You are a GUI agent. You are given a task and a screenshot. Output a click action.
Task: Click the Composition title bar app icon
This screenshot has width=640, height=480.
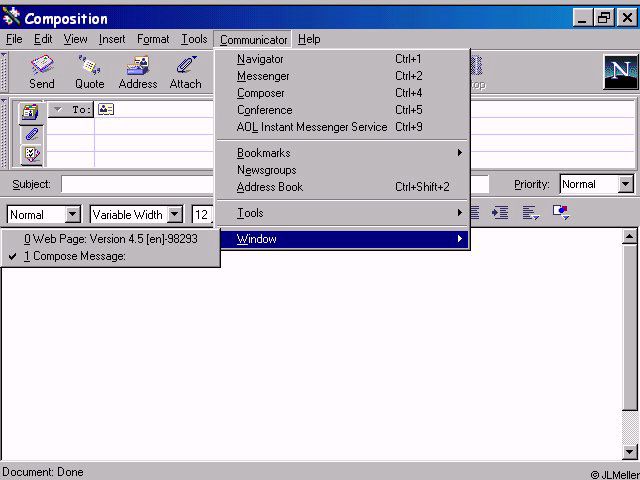point(11,17)
